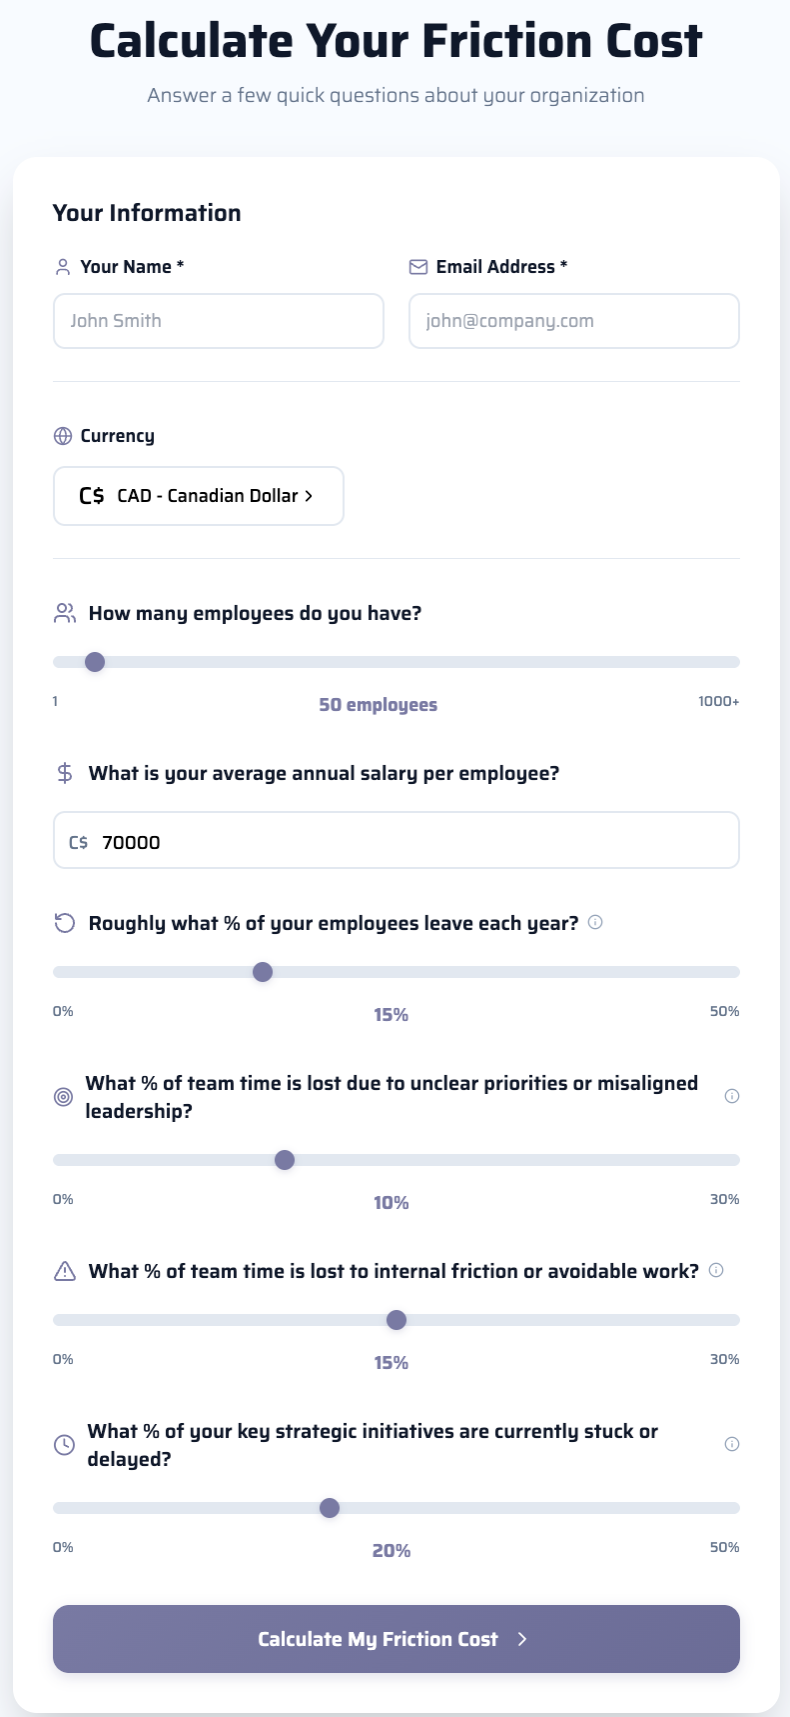The image size is (790, 1717).
Task: Click the globe icon beside Currency
Action: point(63,436)
